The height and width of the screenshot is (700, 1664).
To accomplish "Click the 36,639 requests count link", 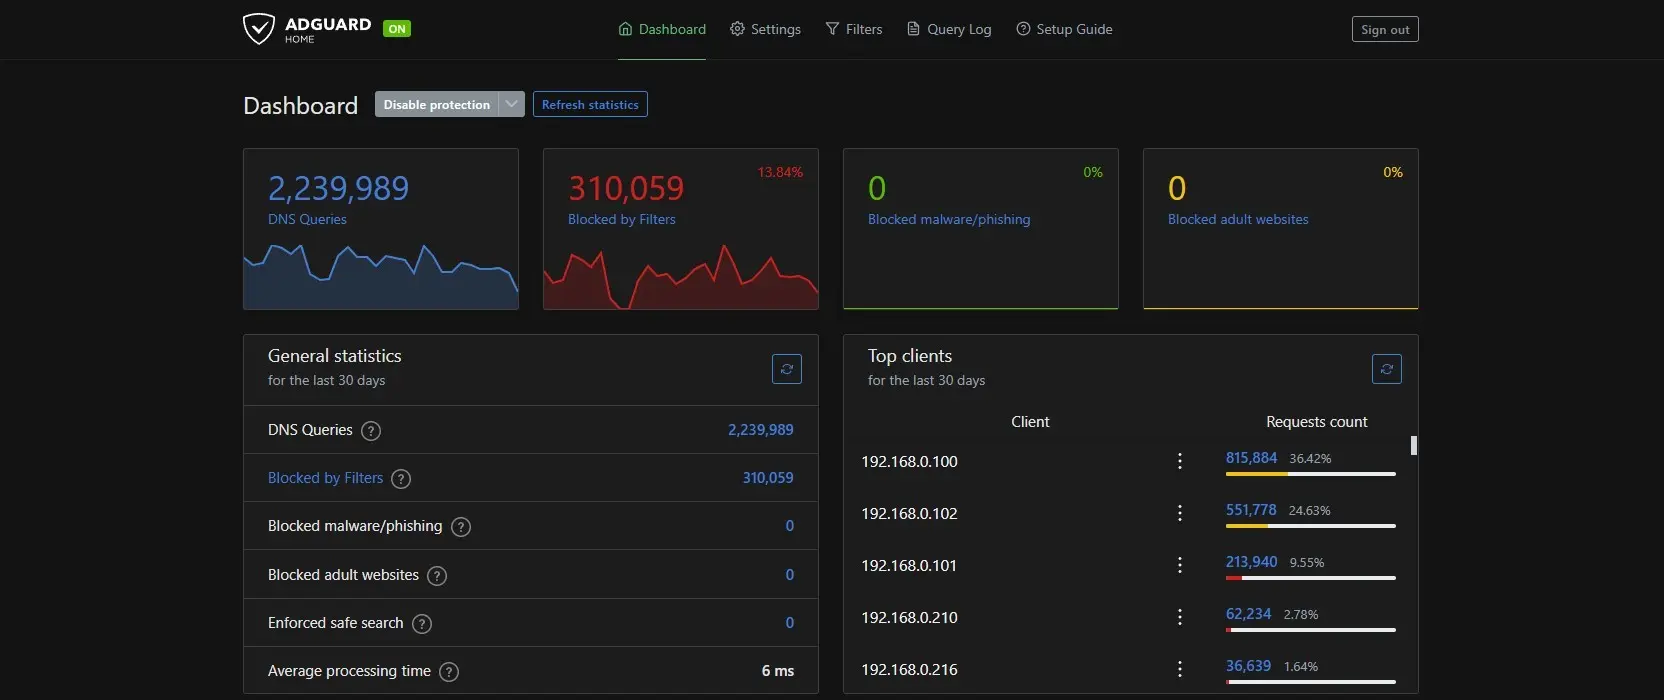I will coord(1248,666).
